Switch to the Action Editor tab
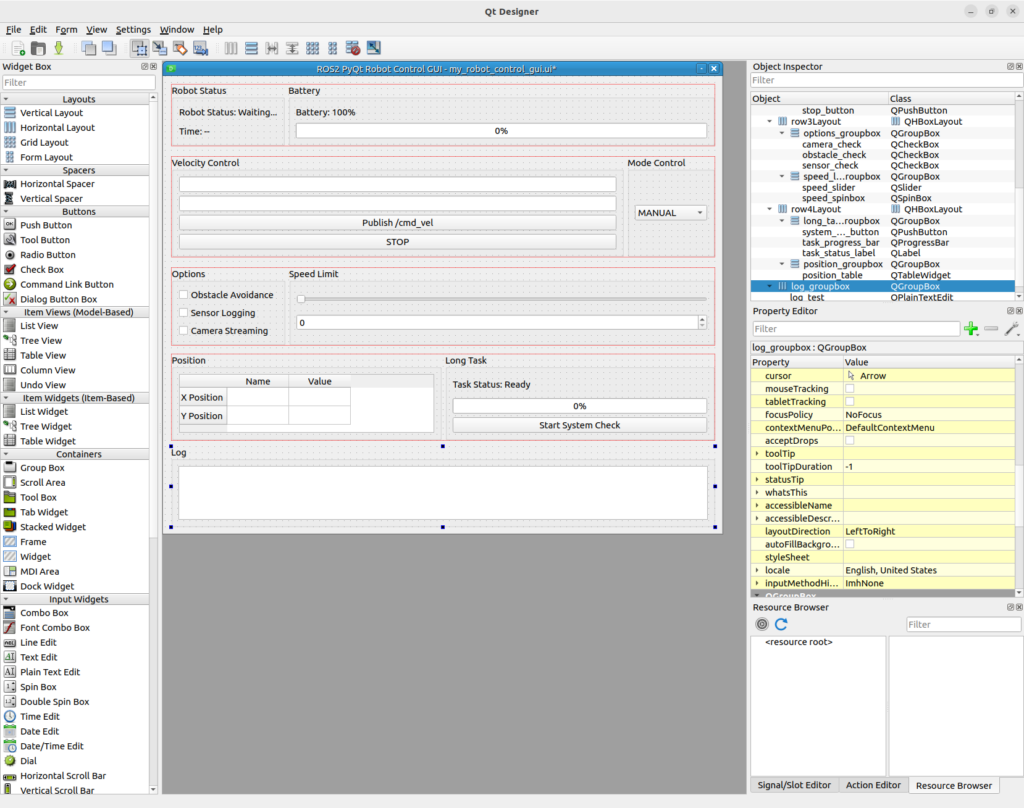This screenshot has height=808, width=1024. point(873,785)
